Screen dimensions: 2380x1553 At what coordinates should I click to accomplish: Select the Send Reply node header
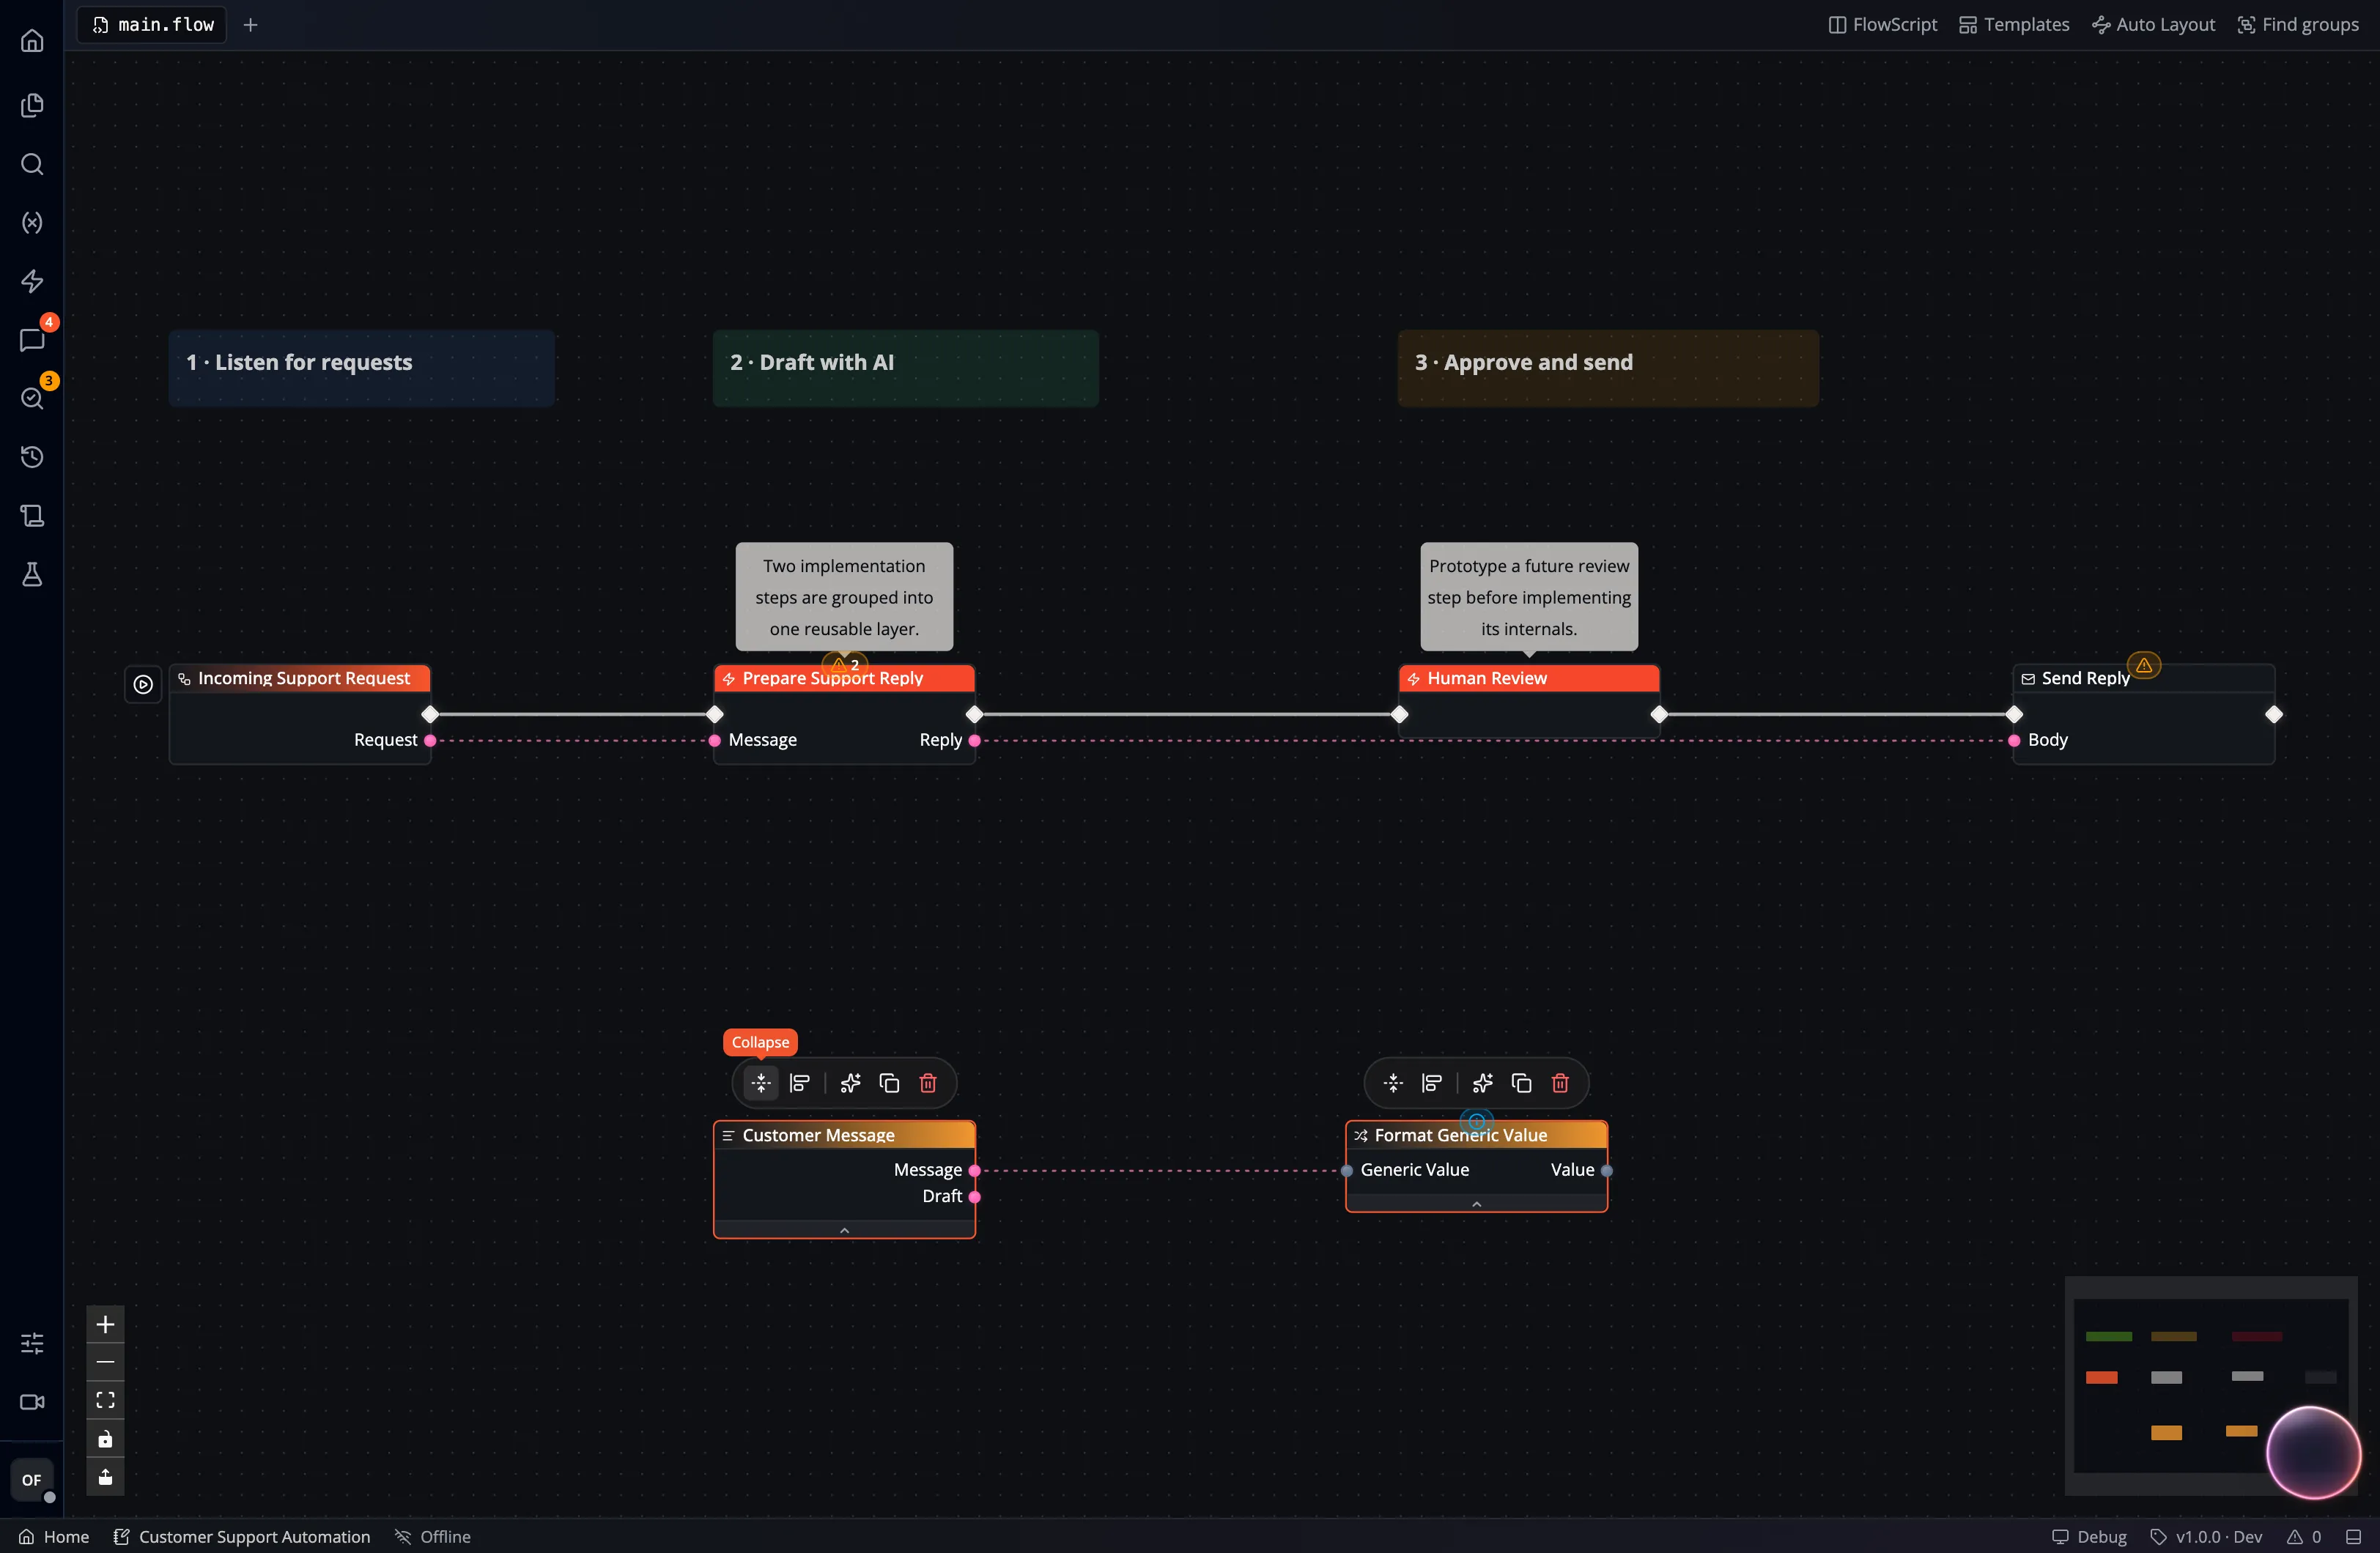2143,679
